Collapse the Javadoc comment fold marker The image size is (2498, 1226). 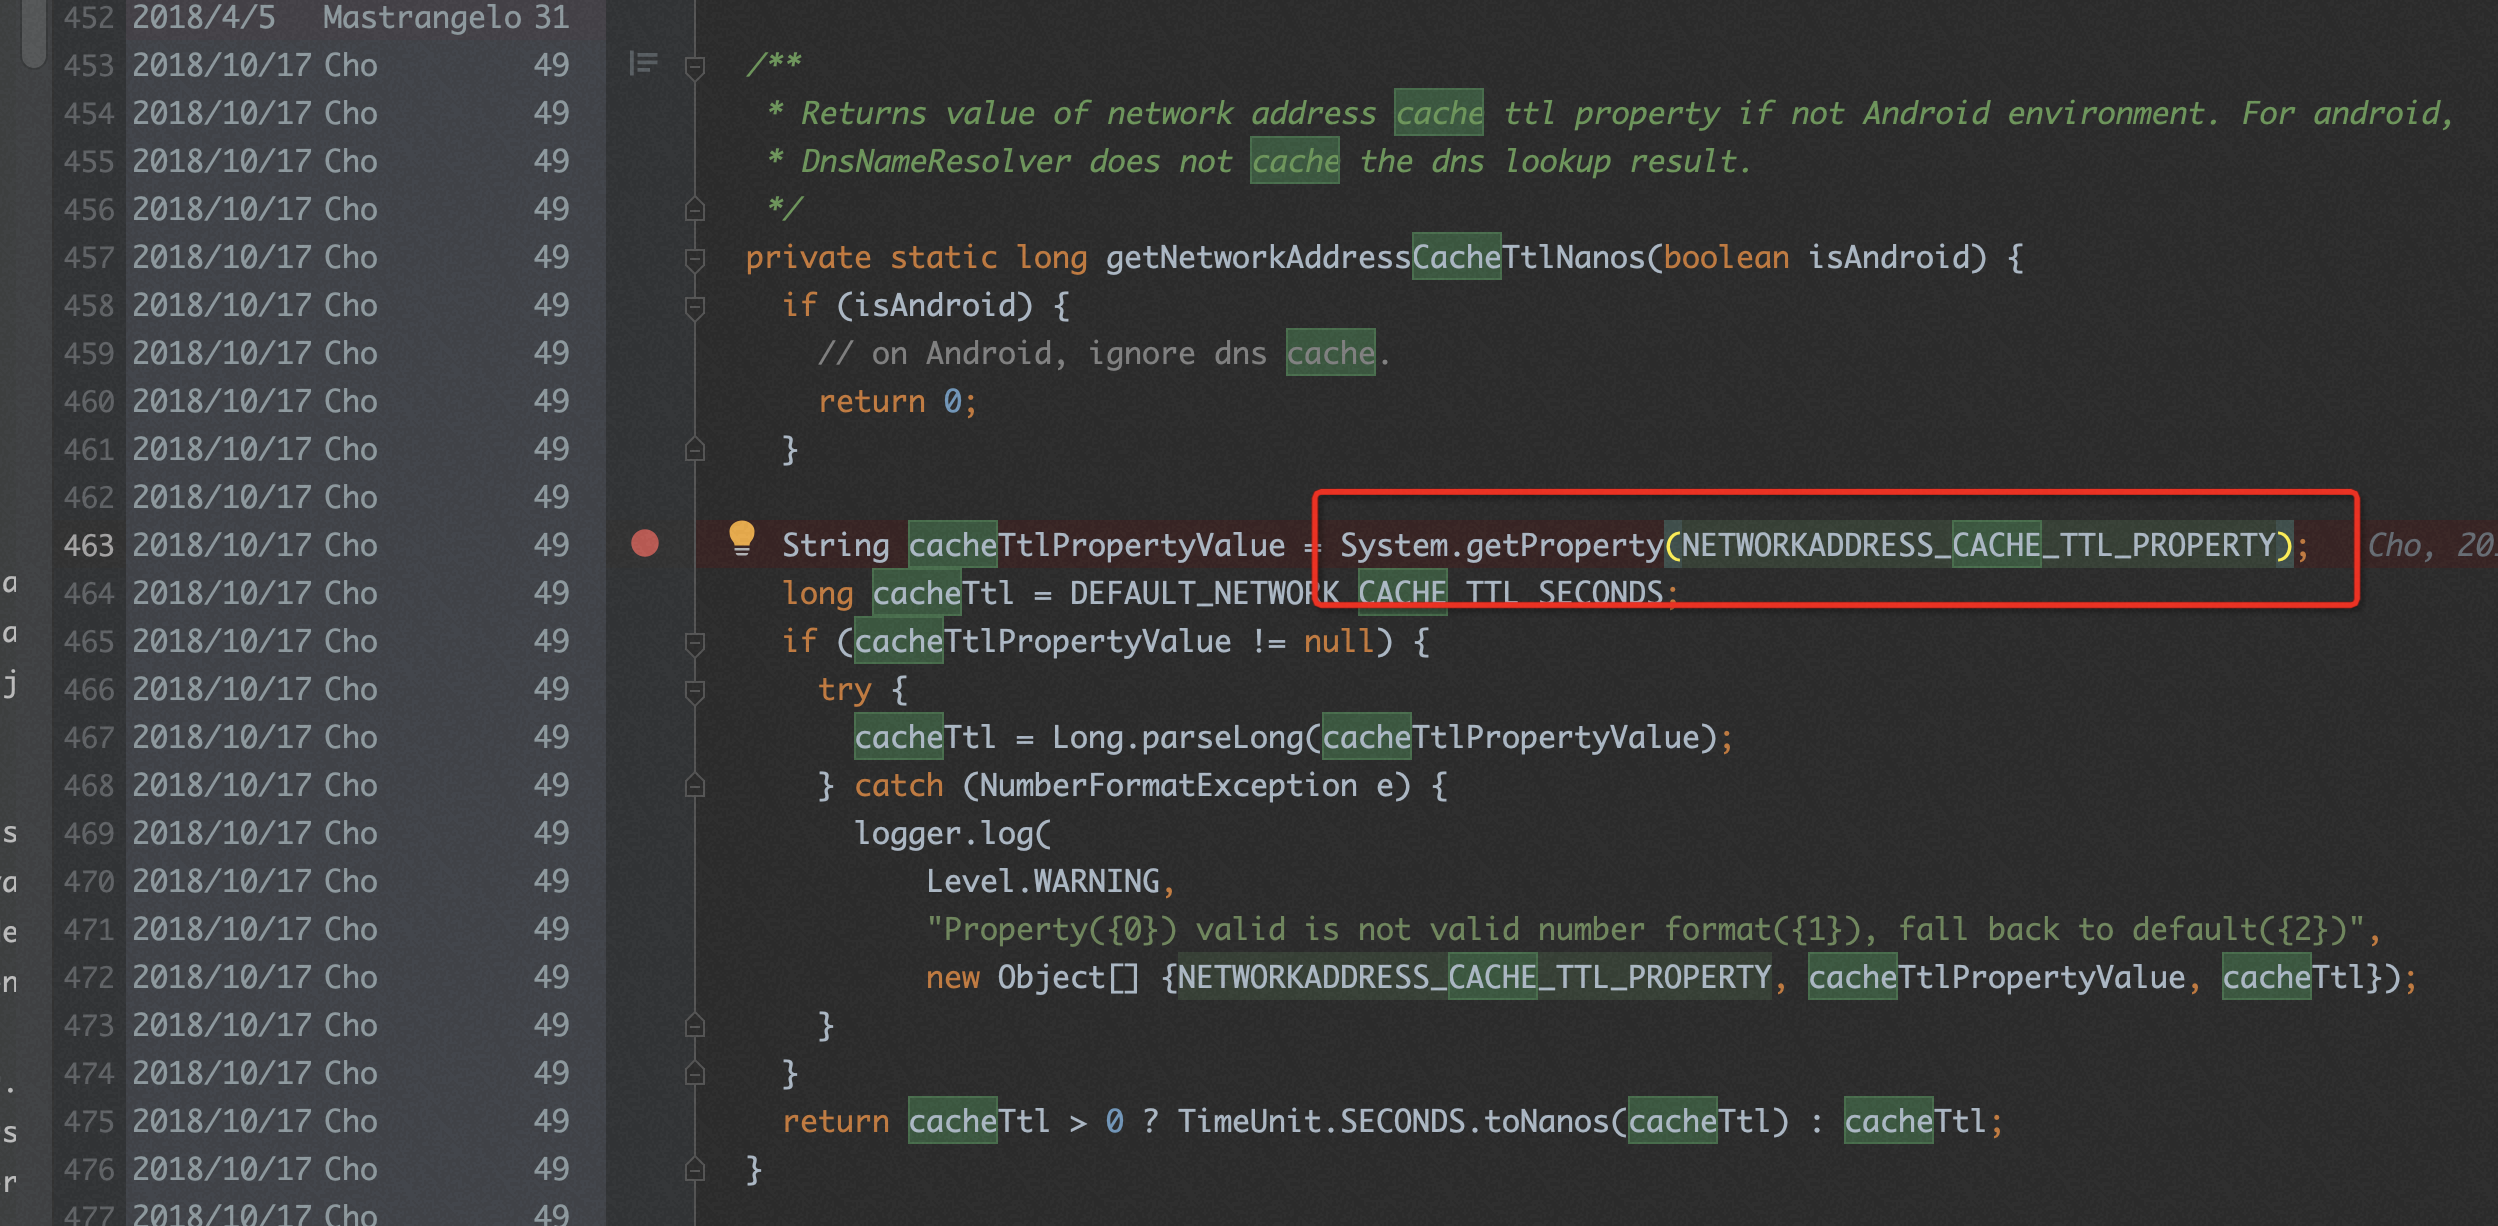tap(695, 67)
